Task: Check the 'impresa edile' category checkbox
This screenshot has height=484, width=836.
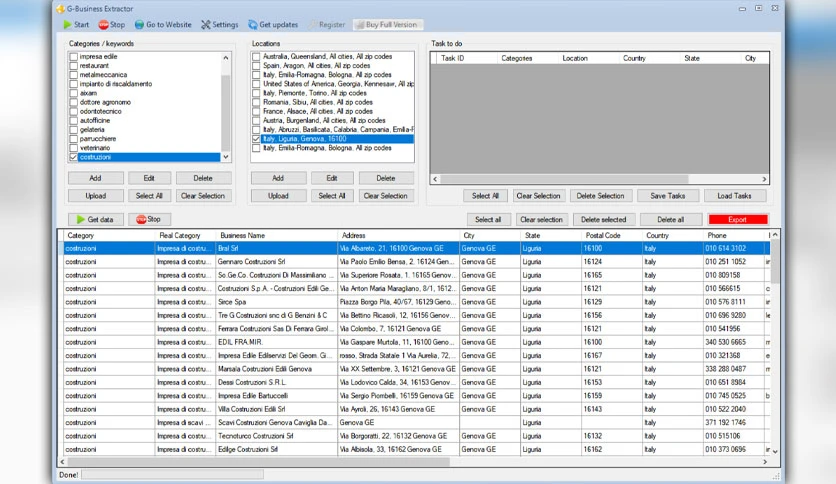Action: click(x=74, y=57)
